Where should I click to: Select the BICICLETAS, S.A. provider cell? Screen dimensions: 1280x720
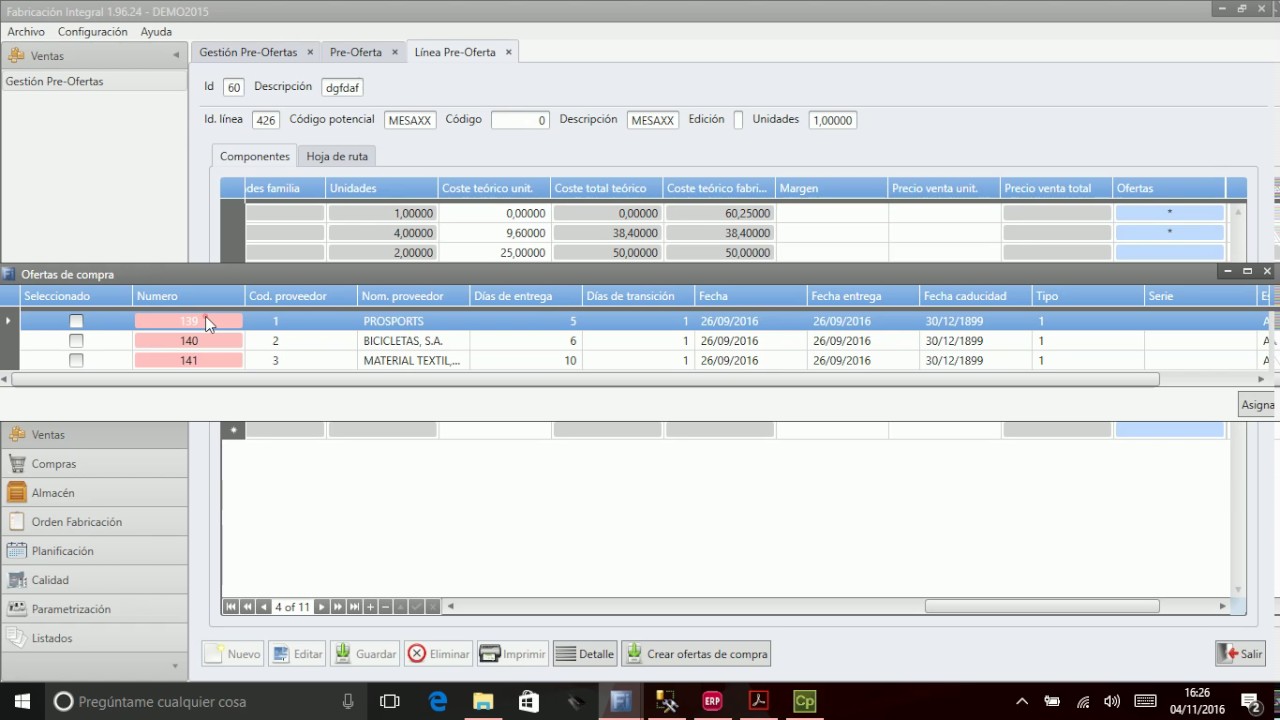(414, 341)
